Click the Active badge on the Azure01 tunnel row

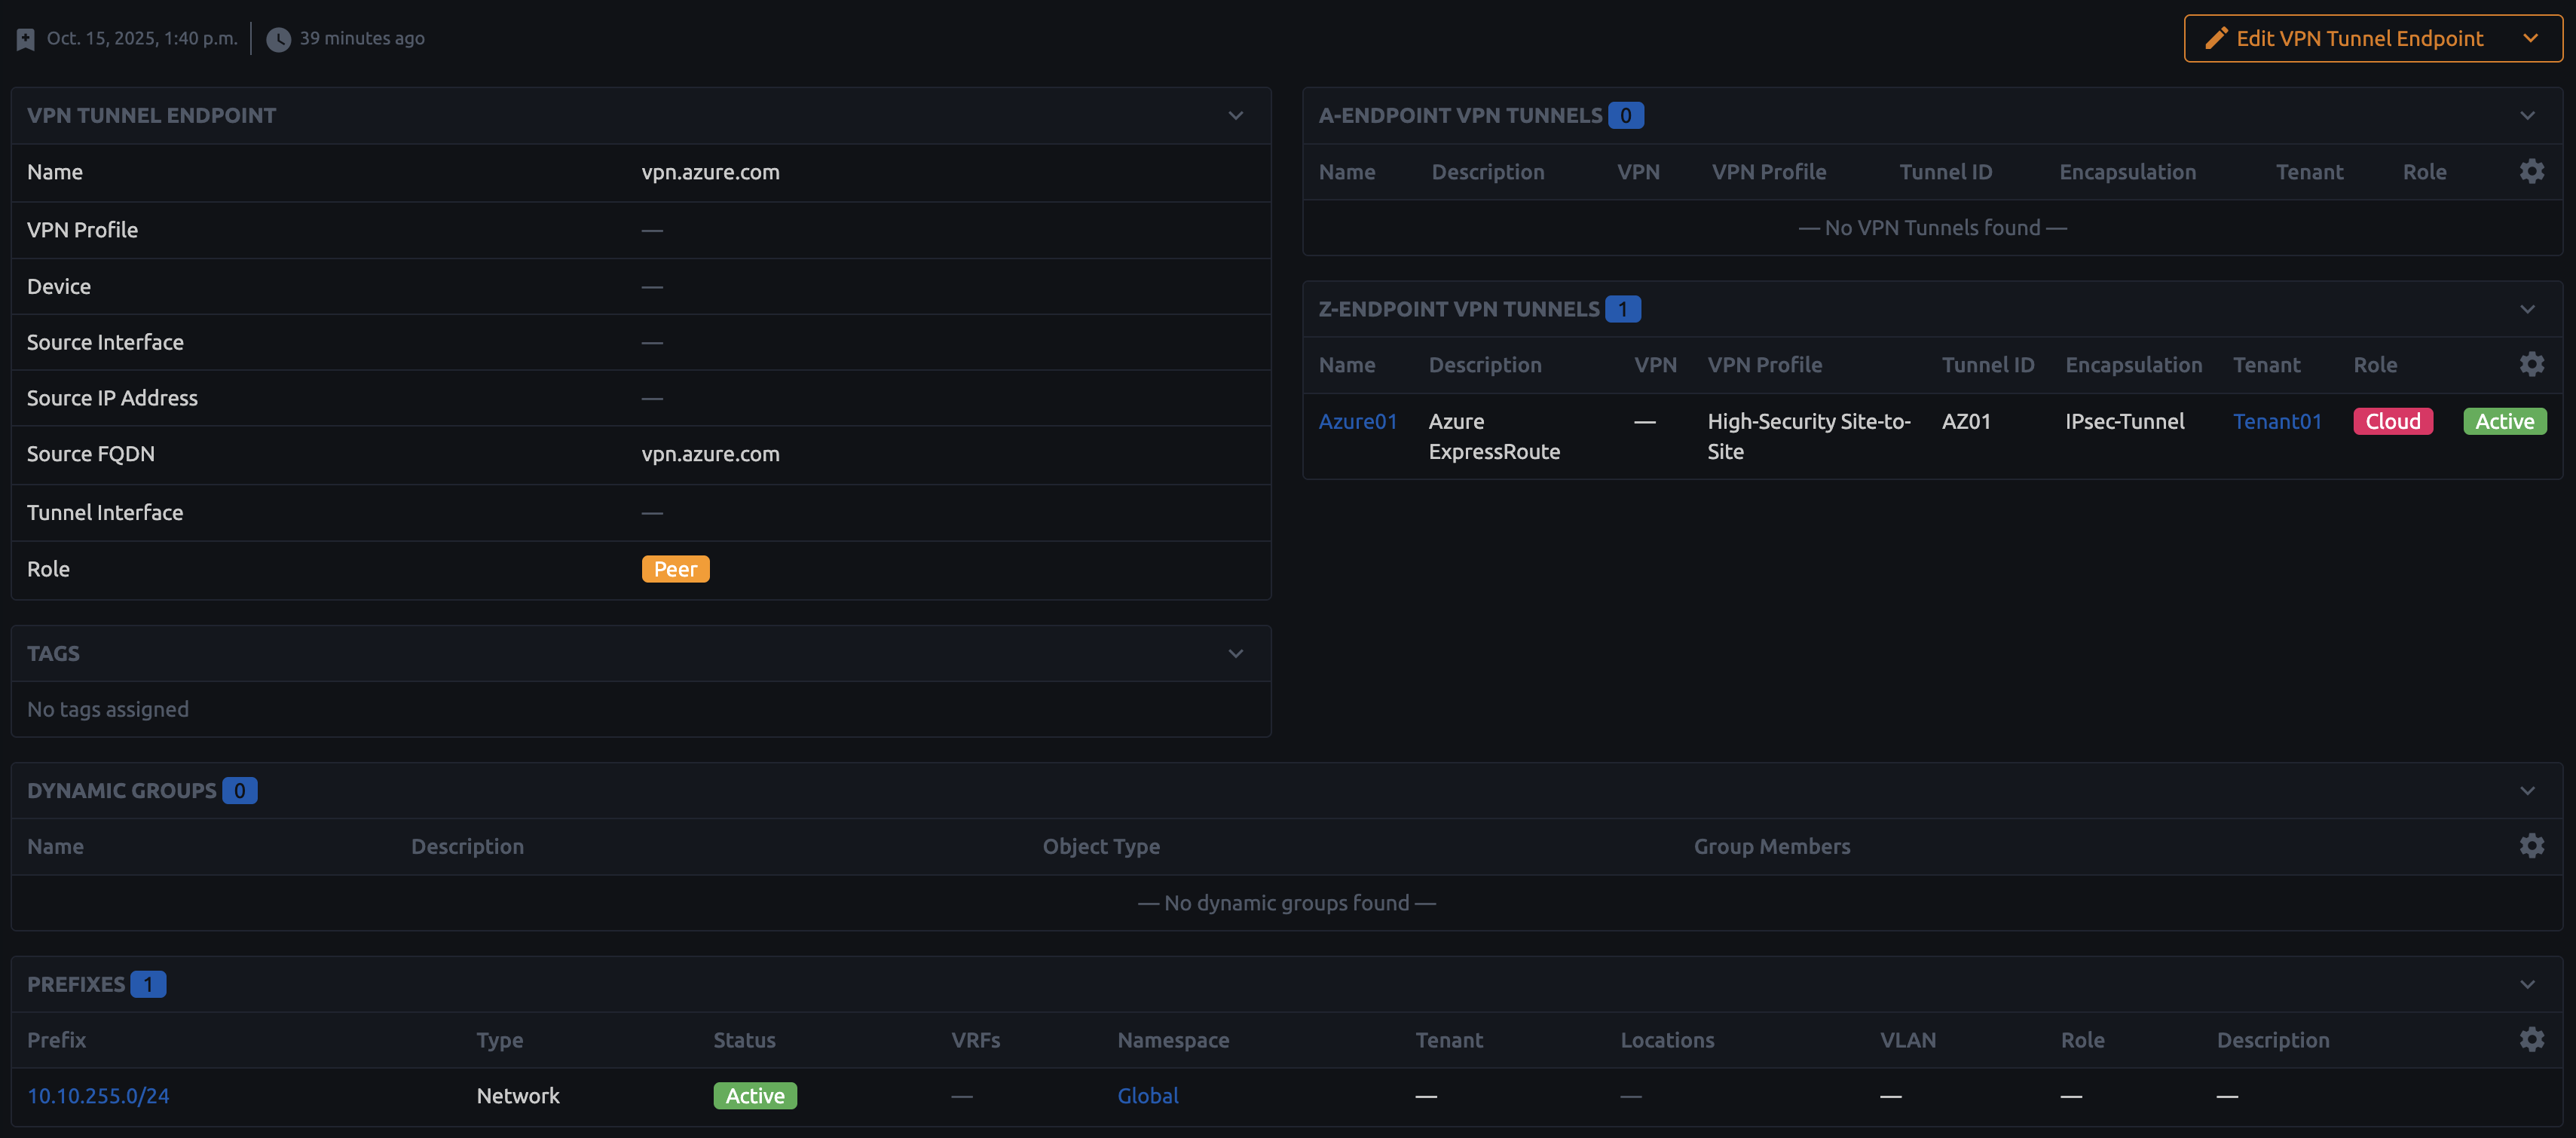click(x=2504, y=421)
